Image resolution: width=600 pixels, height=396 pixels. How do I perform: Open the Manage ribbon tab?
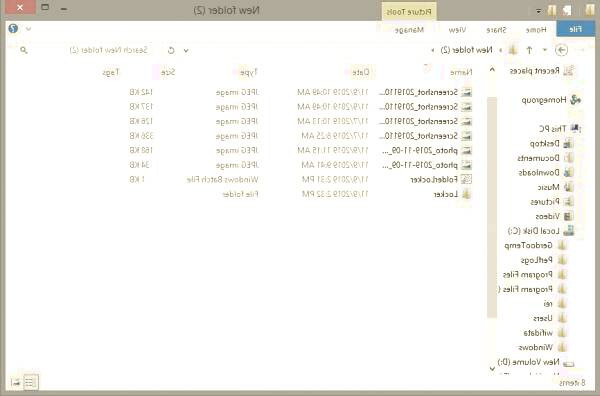409,29
